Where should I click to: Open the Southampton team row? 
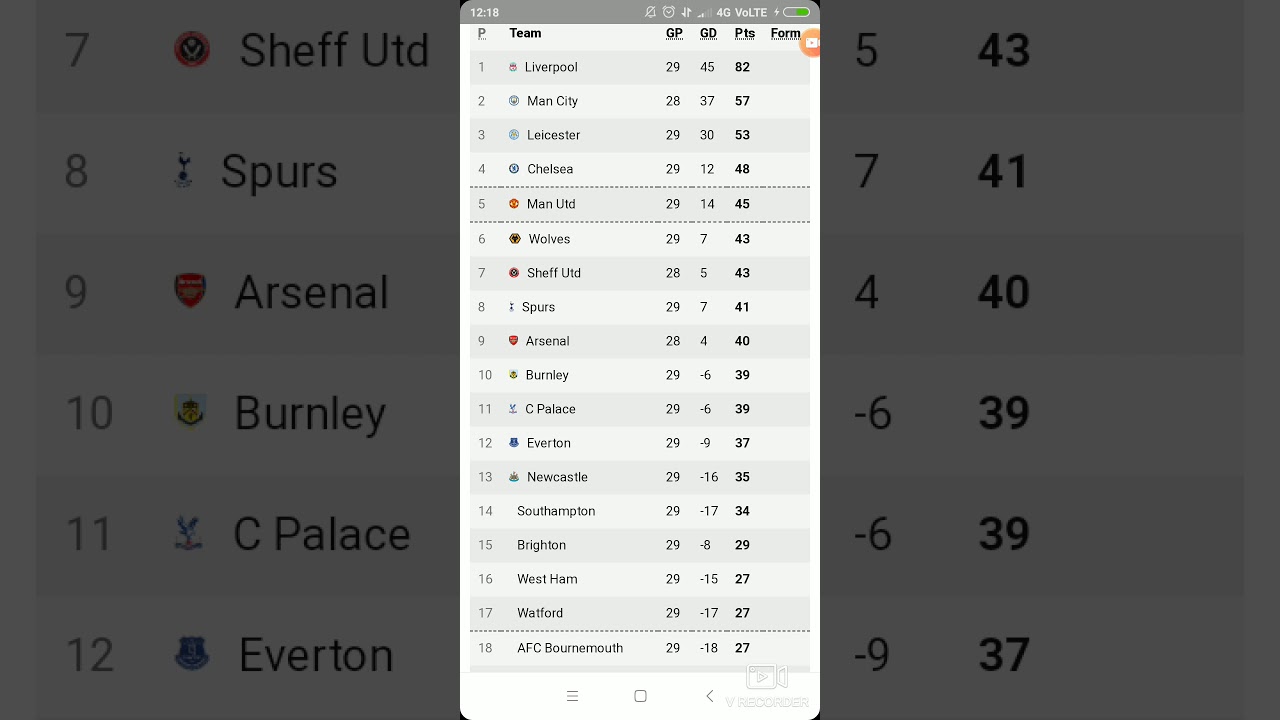(556, 511)
